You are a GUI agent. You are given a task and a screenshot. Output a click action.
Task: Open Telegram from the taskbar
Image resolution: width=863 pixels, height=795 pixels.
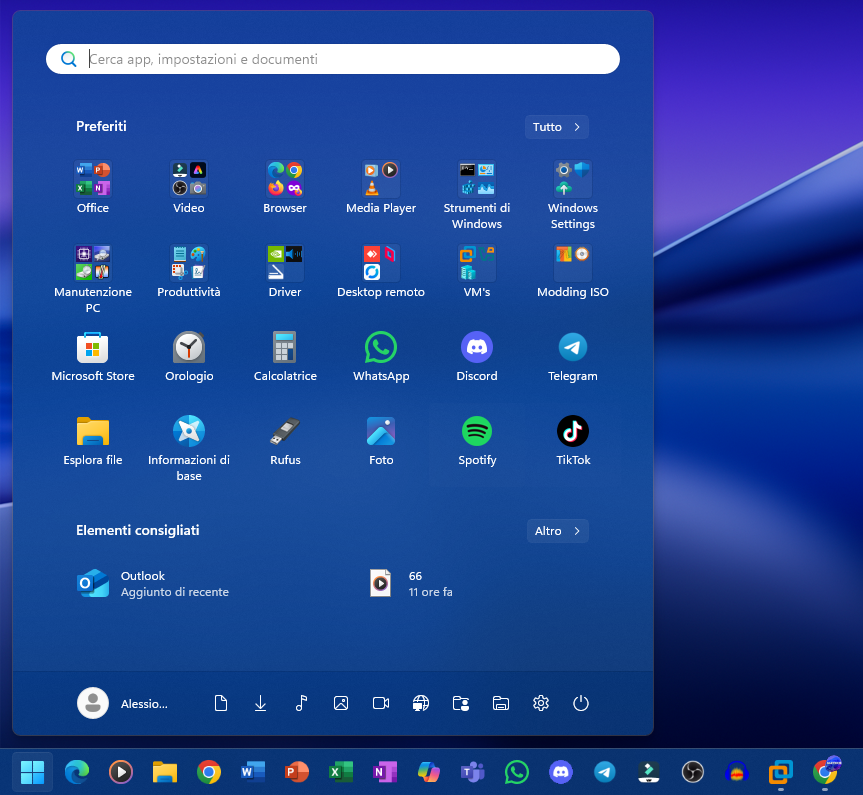[605, 772]
